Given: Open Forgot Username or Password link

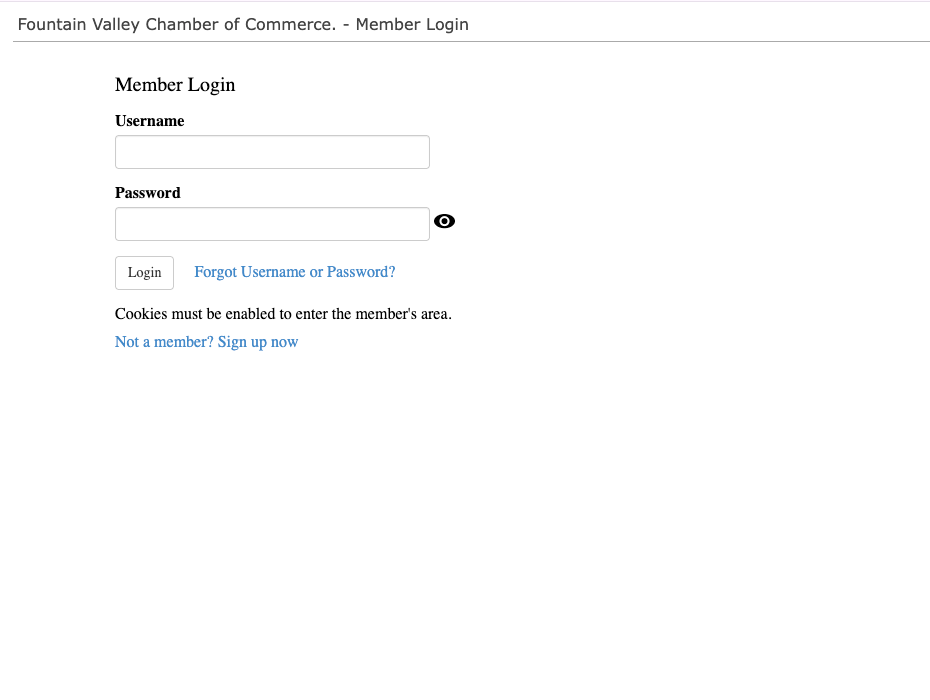Looking at the screenshot, I should [x=295, y=272].
